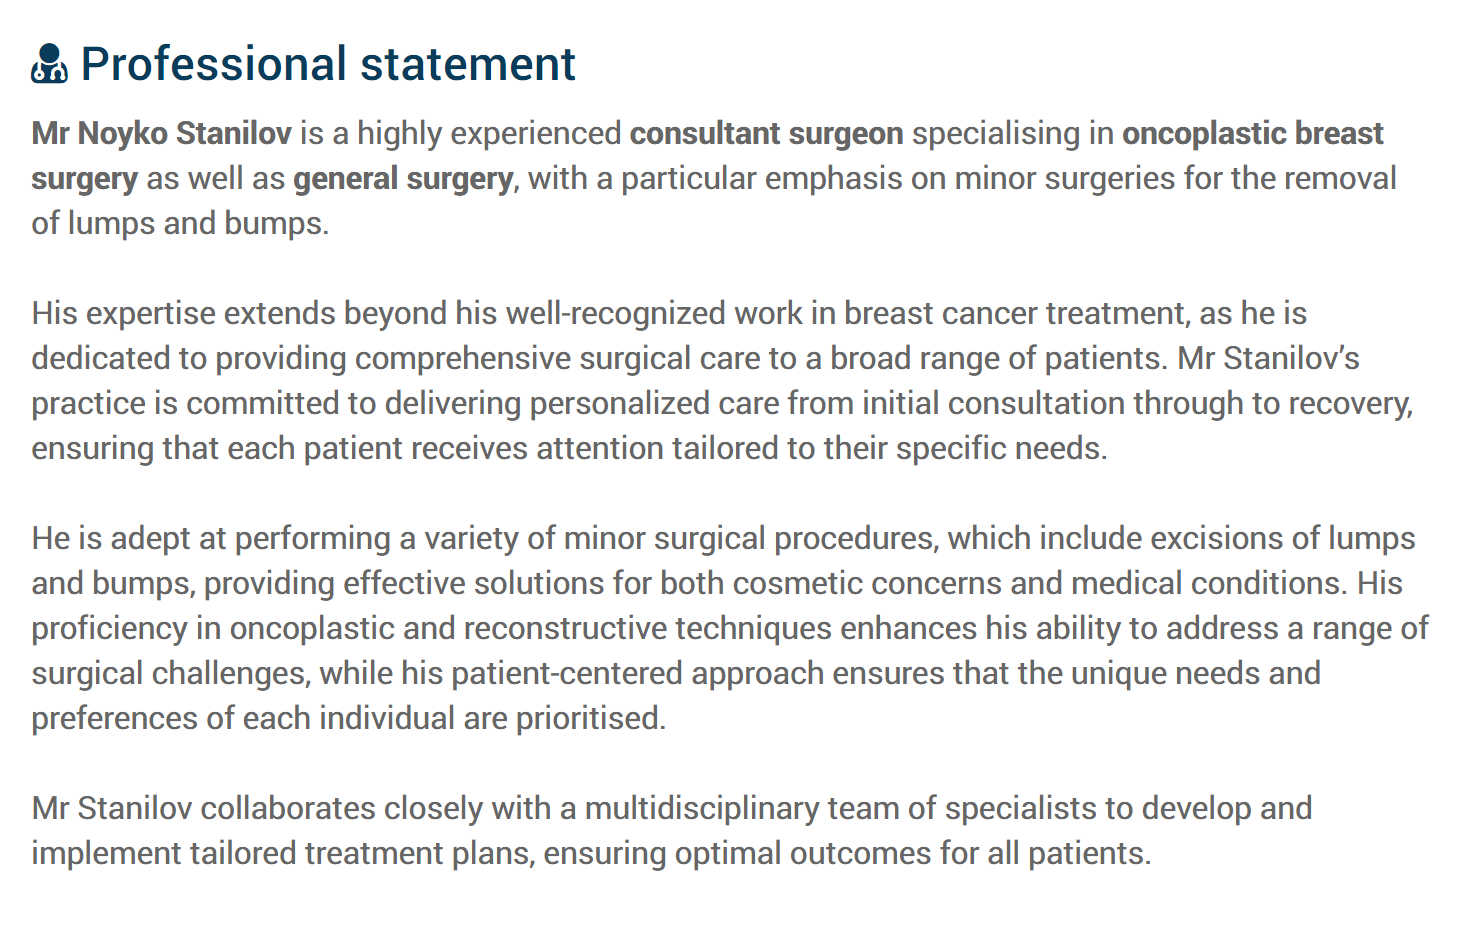Click the word prioritised ending third paragraph
Viewport: 1462px width, 941px height.
(x=588, y=718)
